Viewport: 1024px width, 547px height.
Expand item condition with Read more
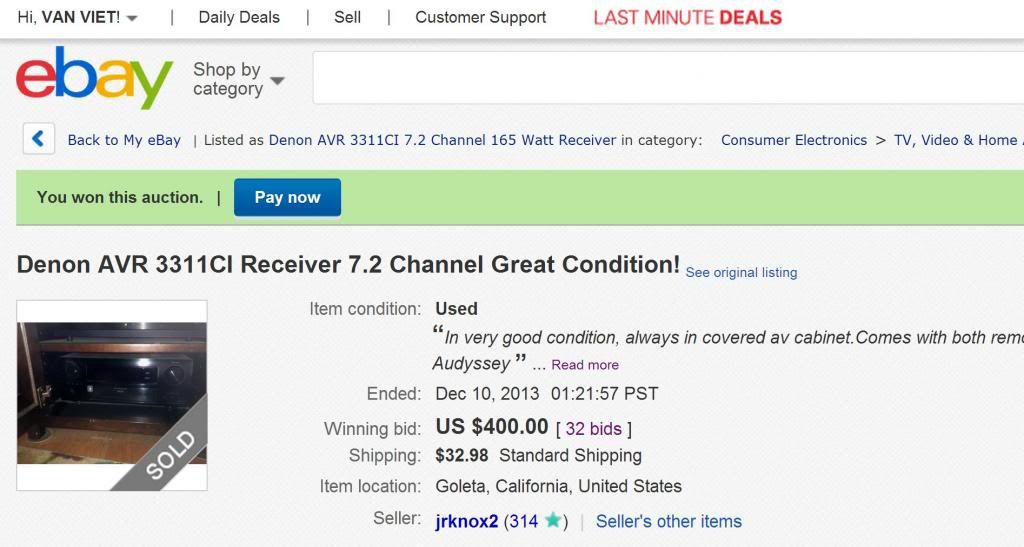(x=585, y=365)
